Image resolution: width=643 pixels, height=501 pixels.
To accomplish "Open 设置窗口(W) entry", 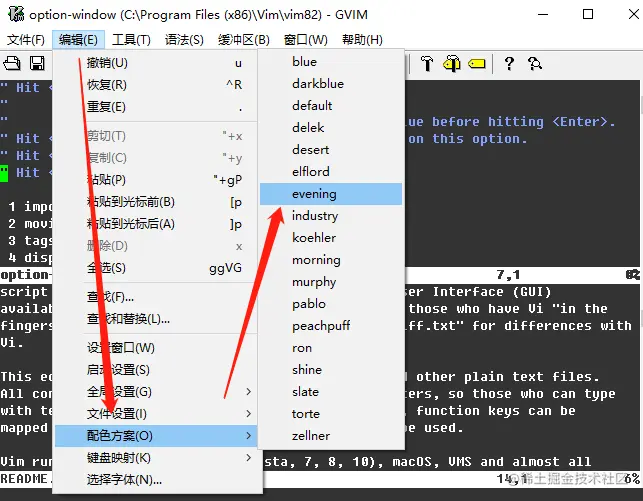I will click(x=156, y=348).
